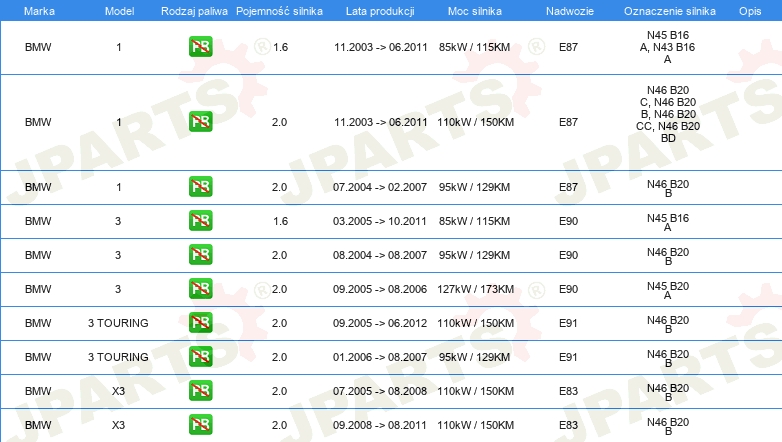
Task: Click 85kW / 115KM in the E87 row
Action: pyautogui.click(x=474, y=47)
